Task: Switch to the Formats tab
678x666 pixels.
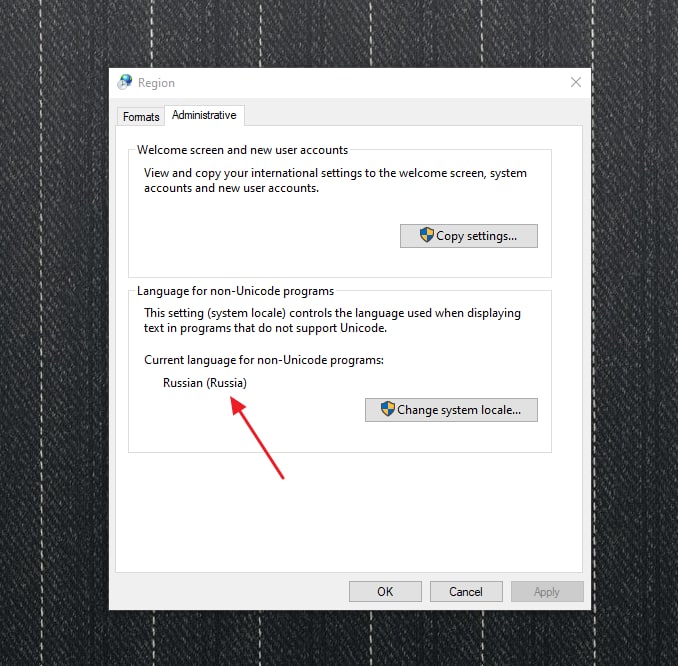Action: [141, 117]
